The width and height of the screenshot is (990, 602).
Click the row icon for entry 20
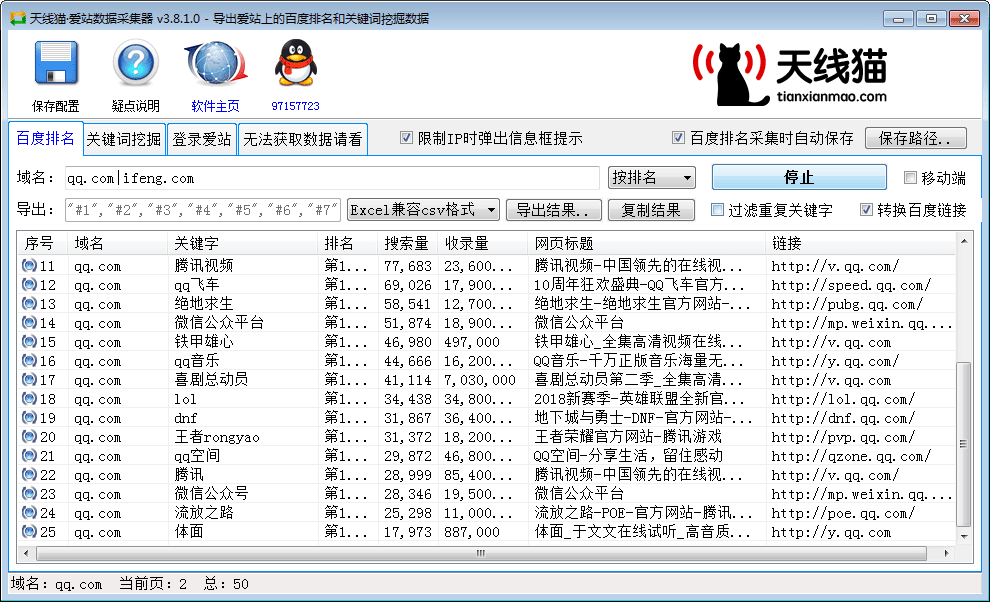pyautogui.click(x=29, y=436)
